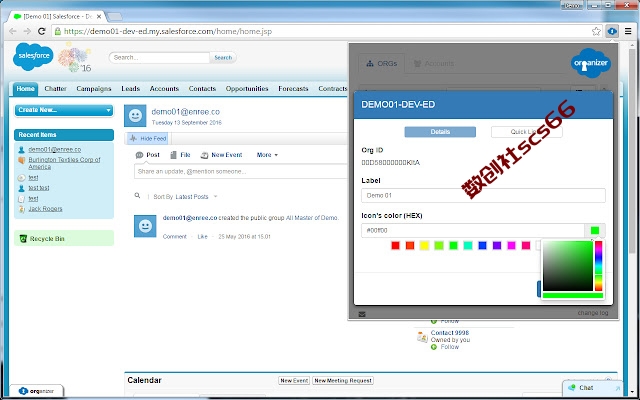
Task: Open the Accounts tab in Salesforce
Action: click(164, 89)
